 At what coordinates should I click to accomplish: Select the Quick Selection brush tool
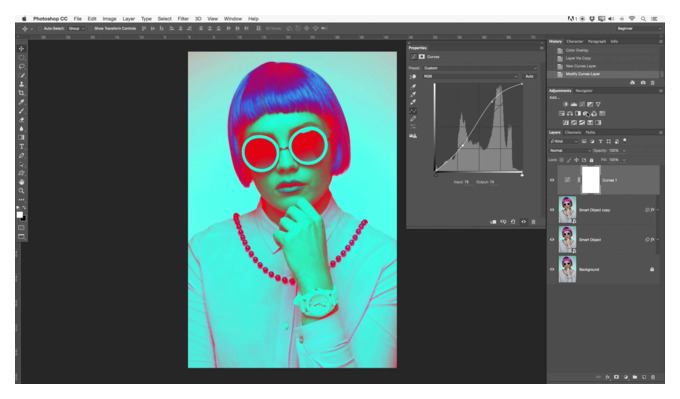[x=21, y=75]
